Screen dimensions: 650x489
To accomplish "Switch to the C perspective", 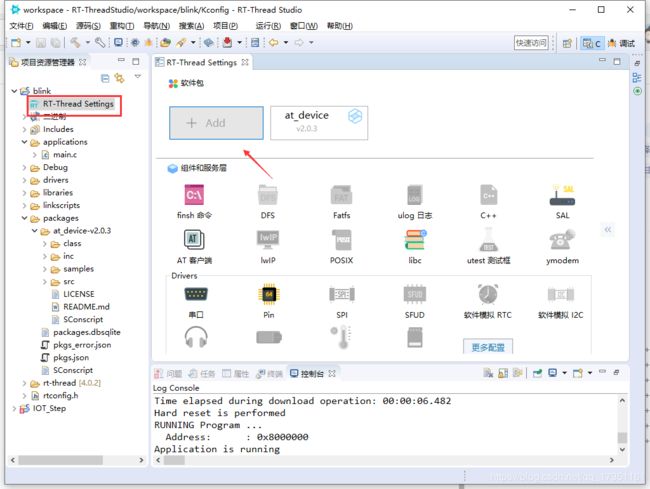I will point(592,43).
